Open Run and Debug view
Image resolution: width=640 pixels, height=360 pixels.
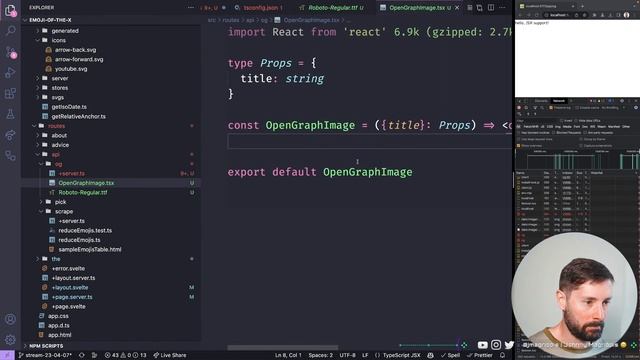tap(10, 73)
